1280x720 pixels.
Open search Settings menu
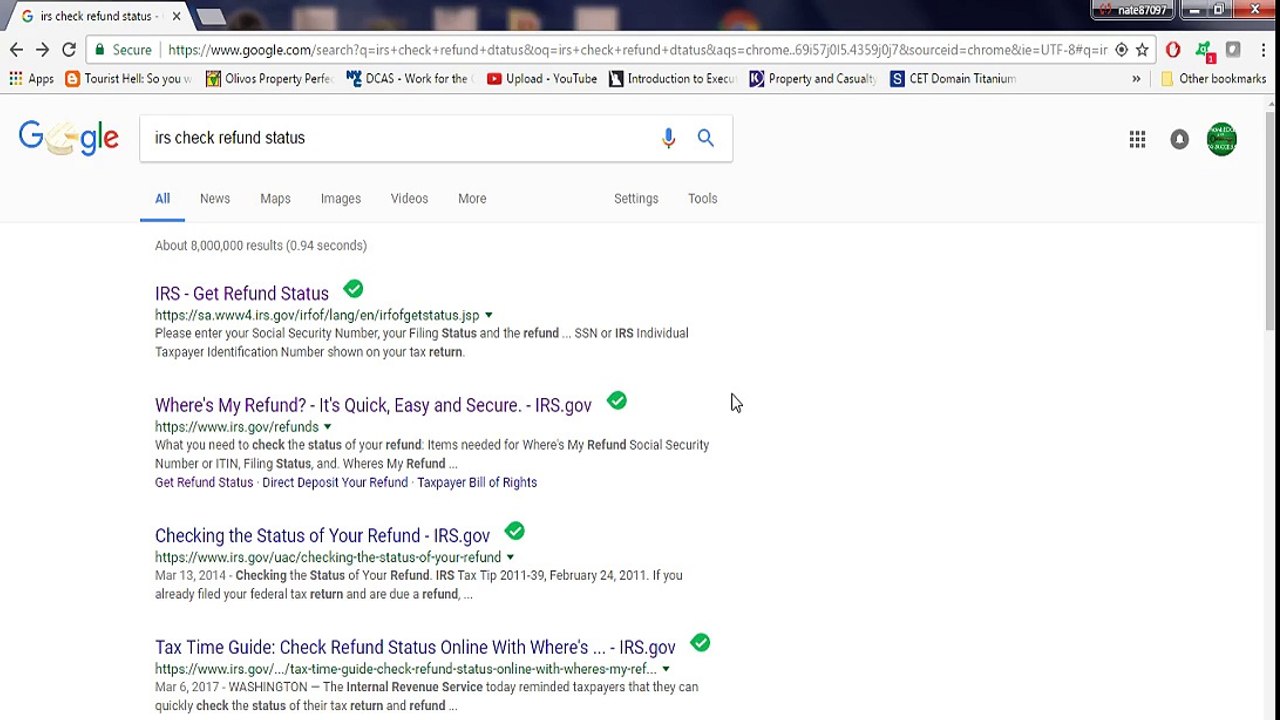pyautogui.click(x=636, y=198)
